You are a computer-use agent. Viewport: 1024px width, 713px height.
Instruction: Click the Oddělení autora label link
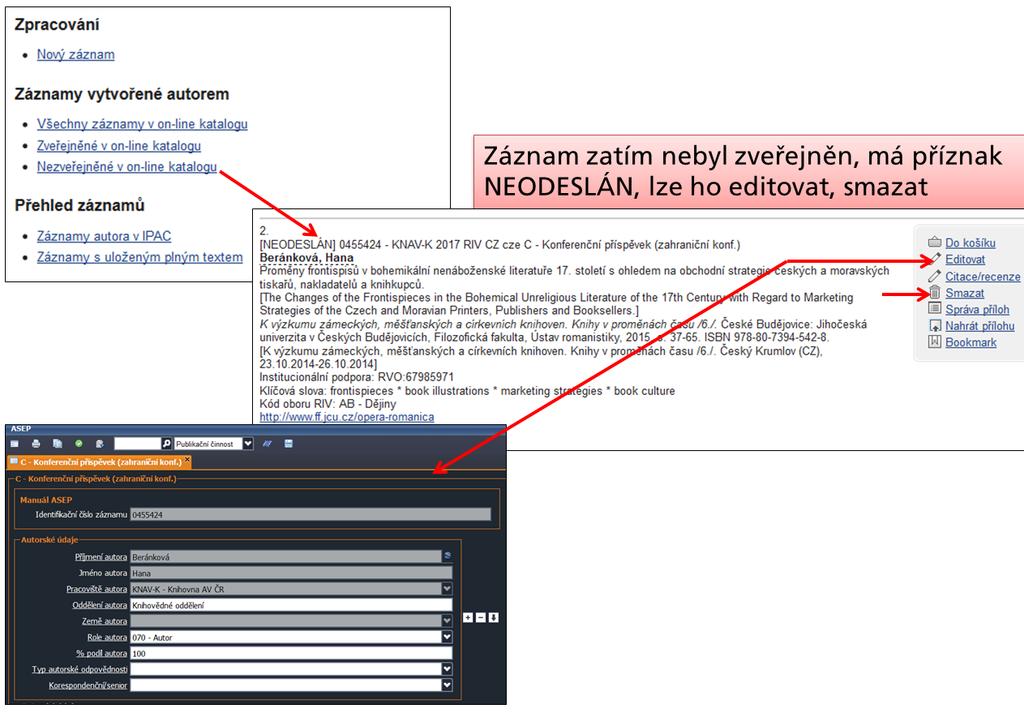(99, 605)
